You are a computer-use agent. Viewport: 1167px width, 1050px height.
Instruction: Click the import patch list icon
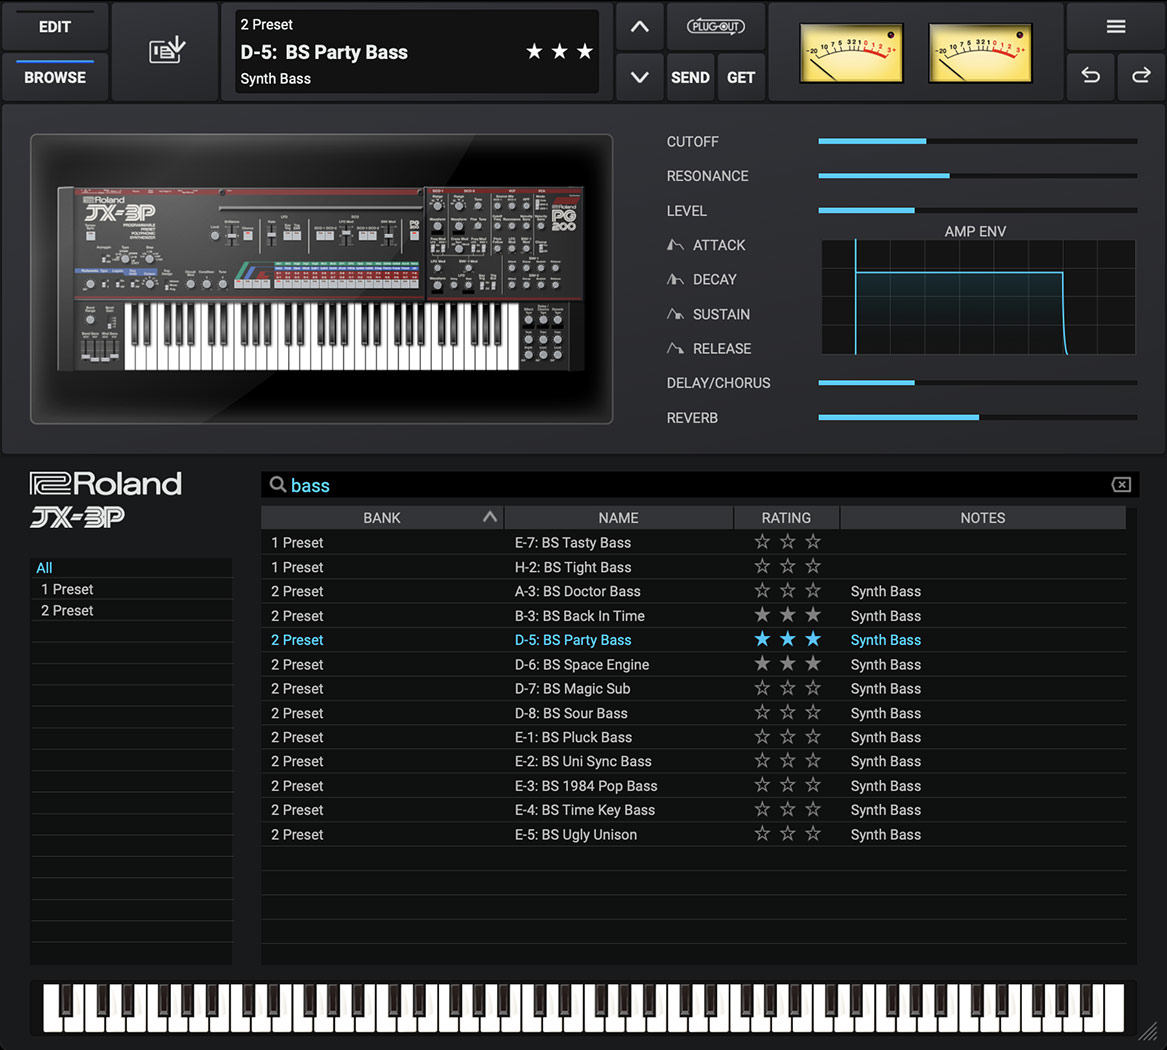167,51
